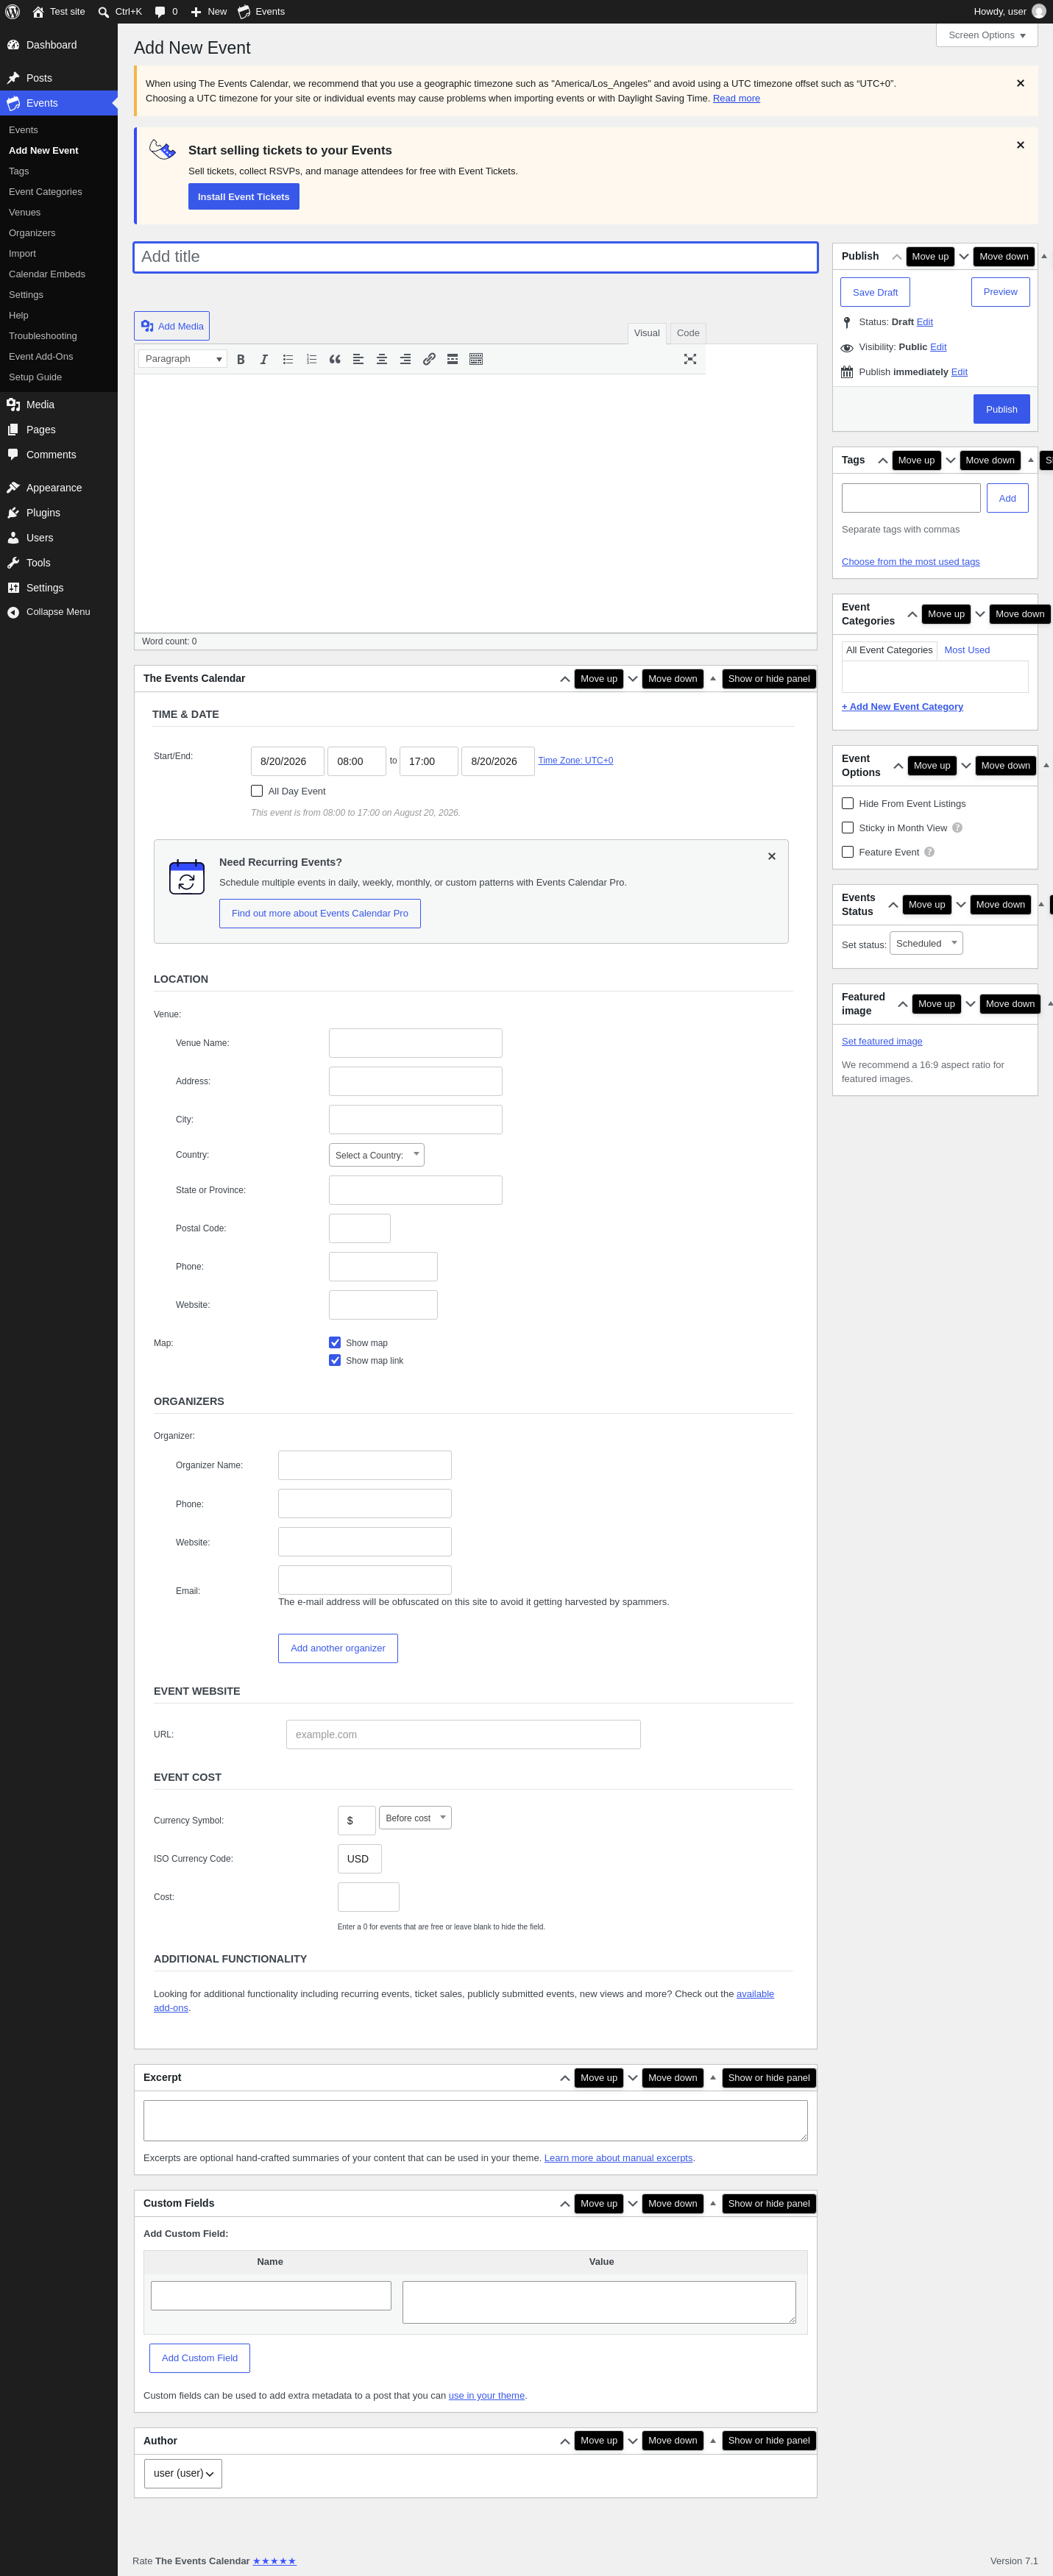Switch to the Visual editor tab

pos(647,333)
